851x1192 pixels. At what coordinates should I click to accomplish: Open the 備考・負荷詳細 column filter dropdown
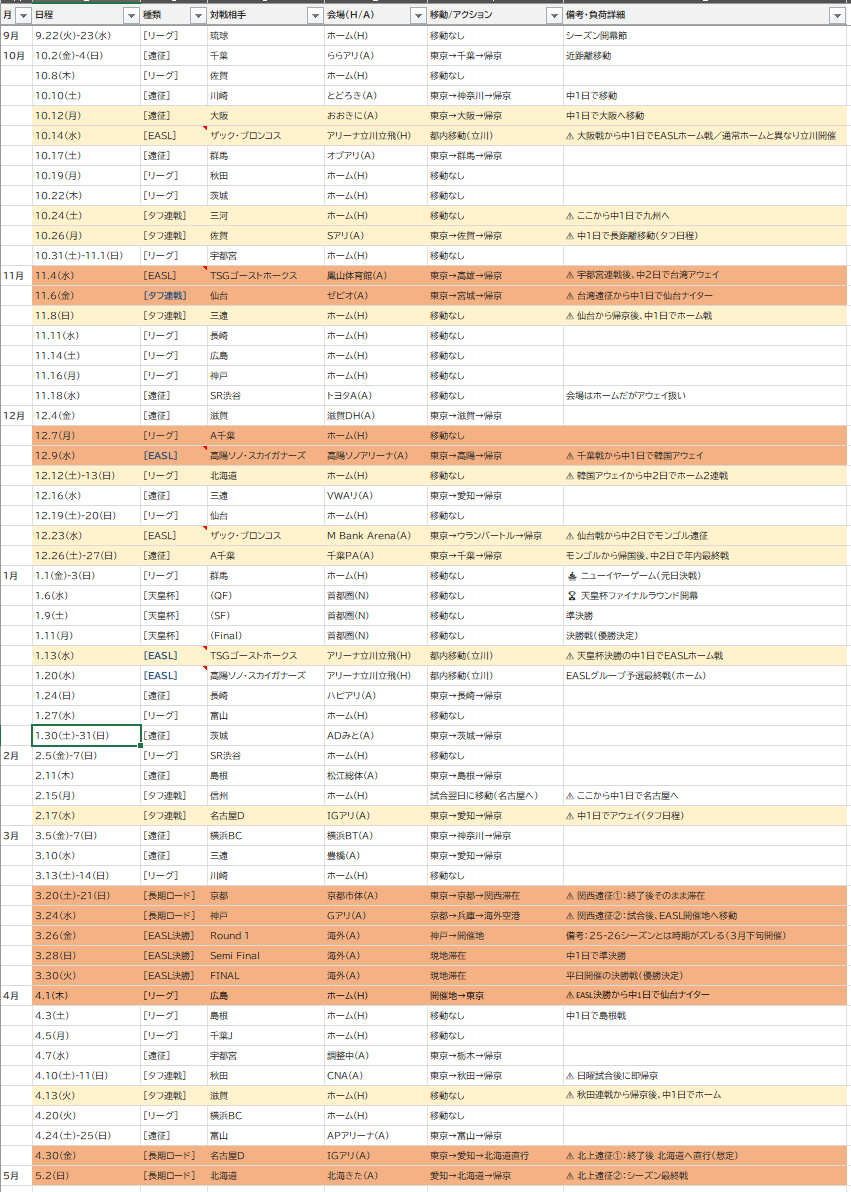[838, 15]
